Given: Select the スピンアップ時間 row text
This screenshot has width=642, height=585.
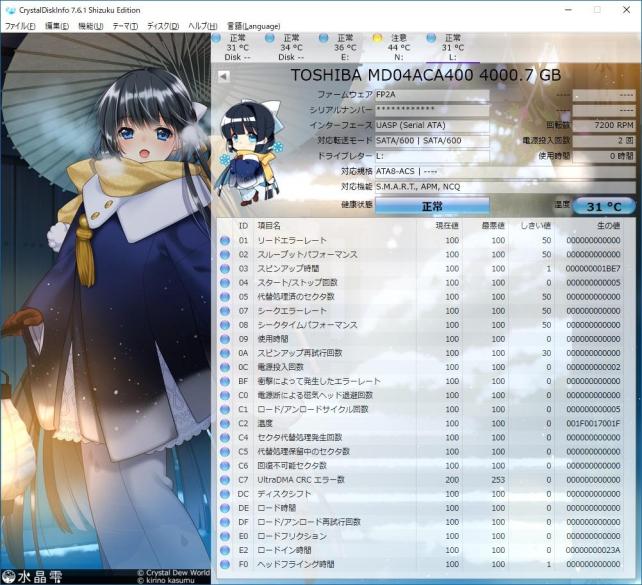Looking at the screenshot, I should point(288,269).
